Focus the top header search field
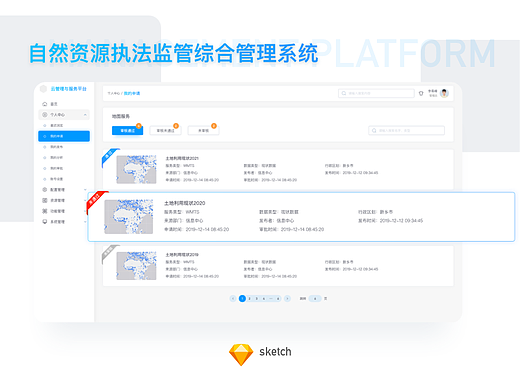520x390 pixels. pyautogui.click(x=376, y=93)
